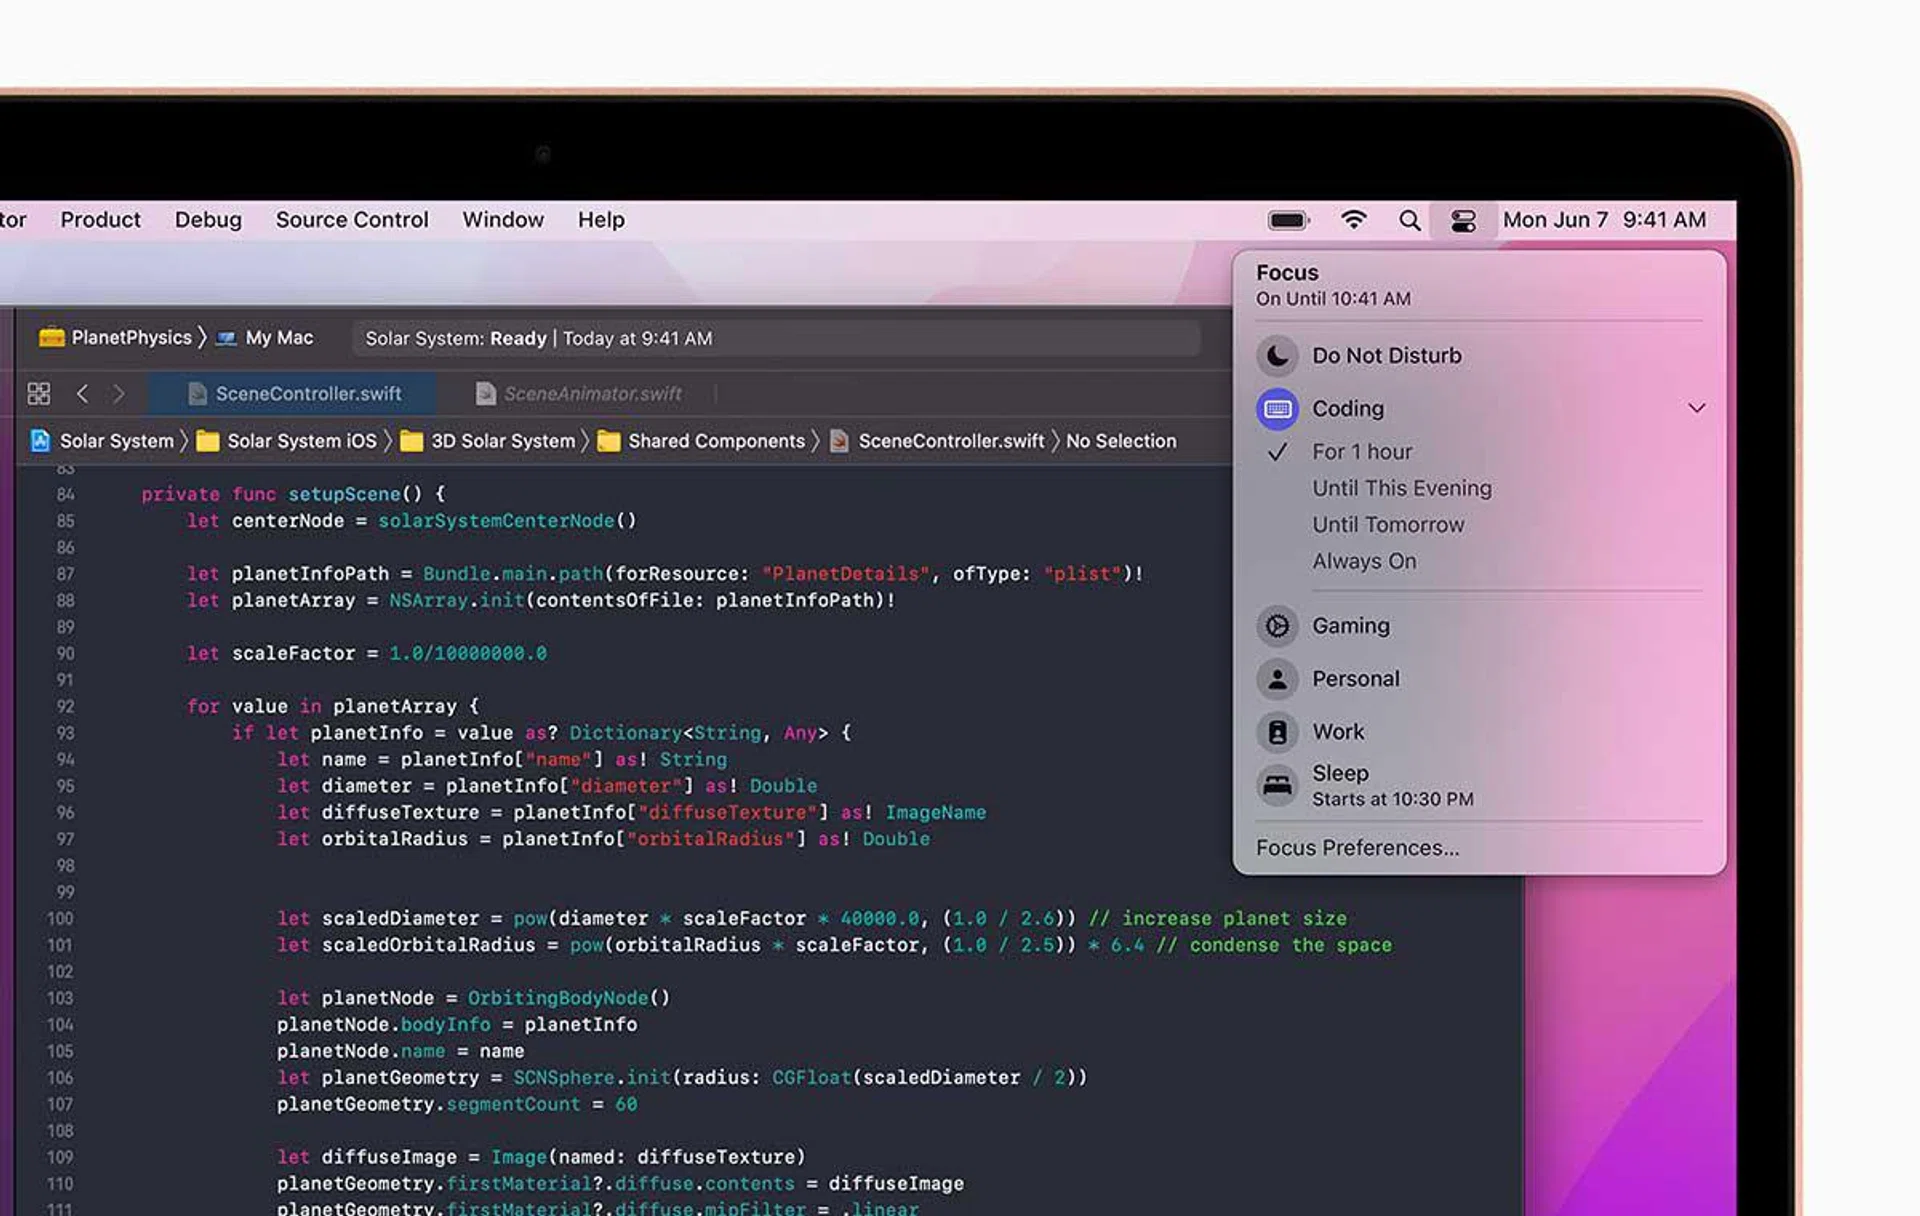The image size is (1920, 1216).
Task: Select the For 1 hour option
Action: click(1362, 452)
